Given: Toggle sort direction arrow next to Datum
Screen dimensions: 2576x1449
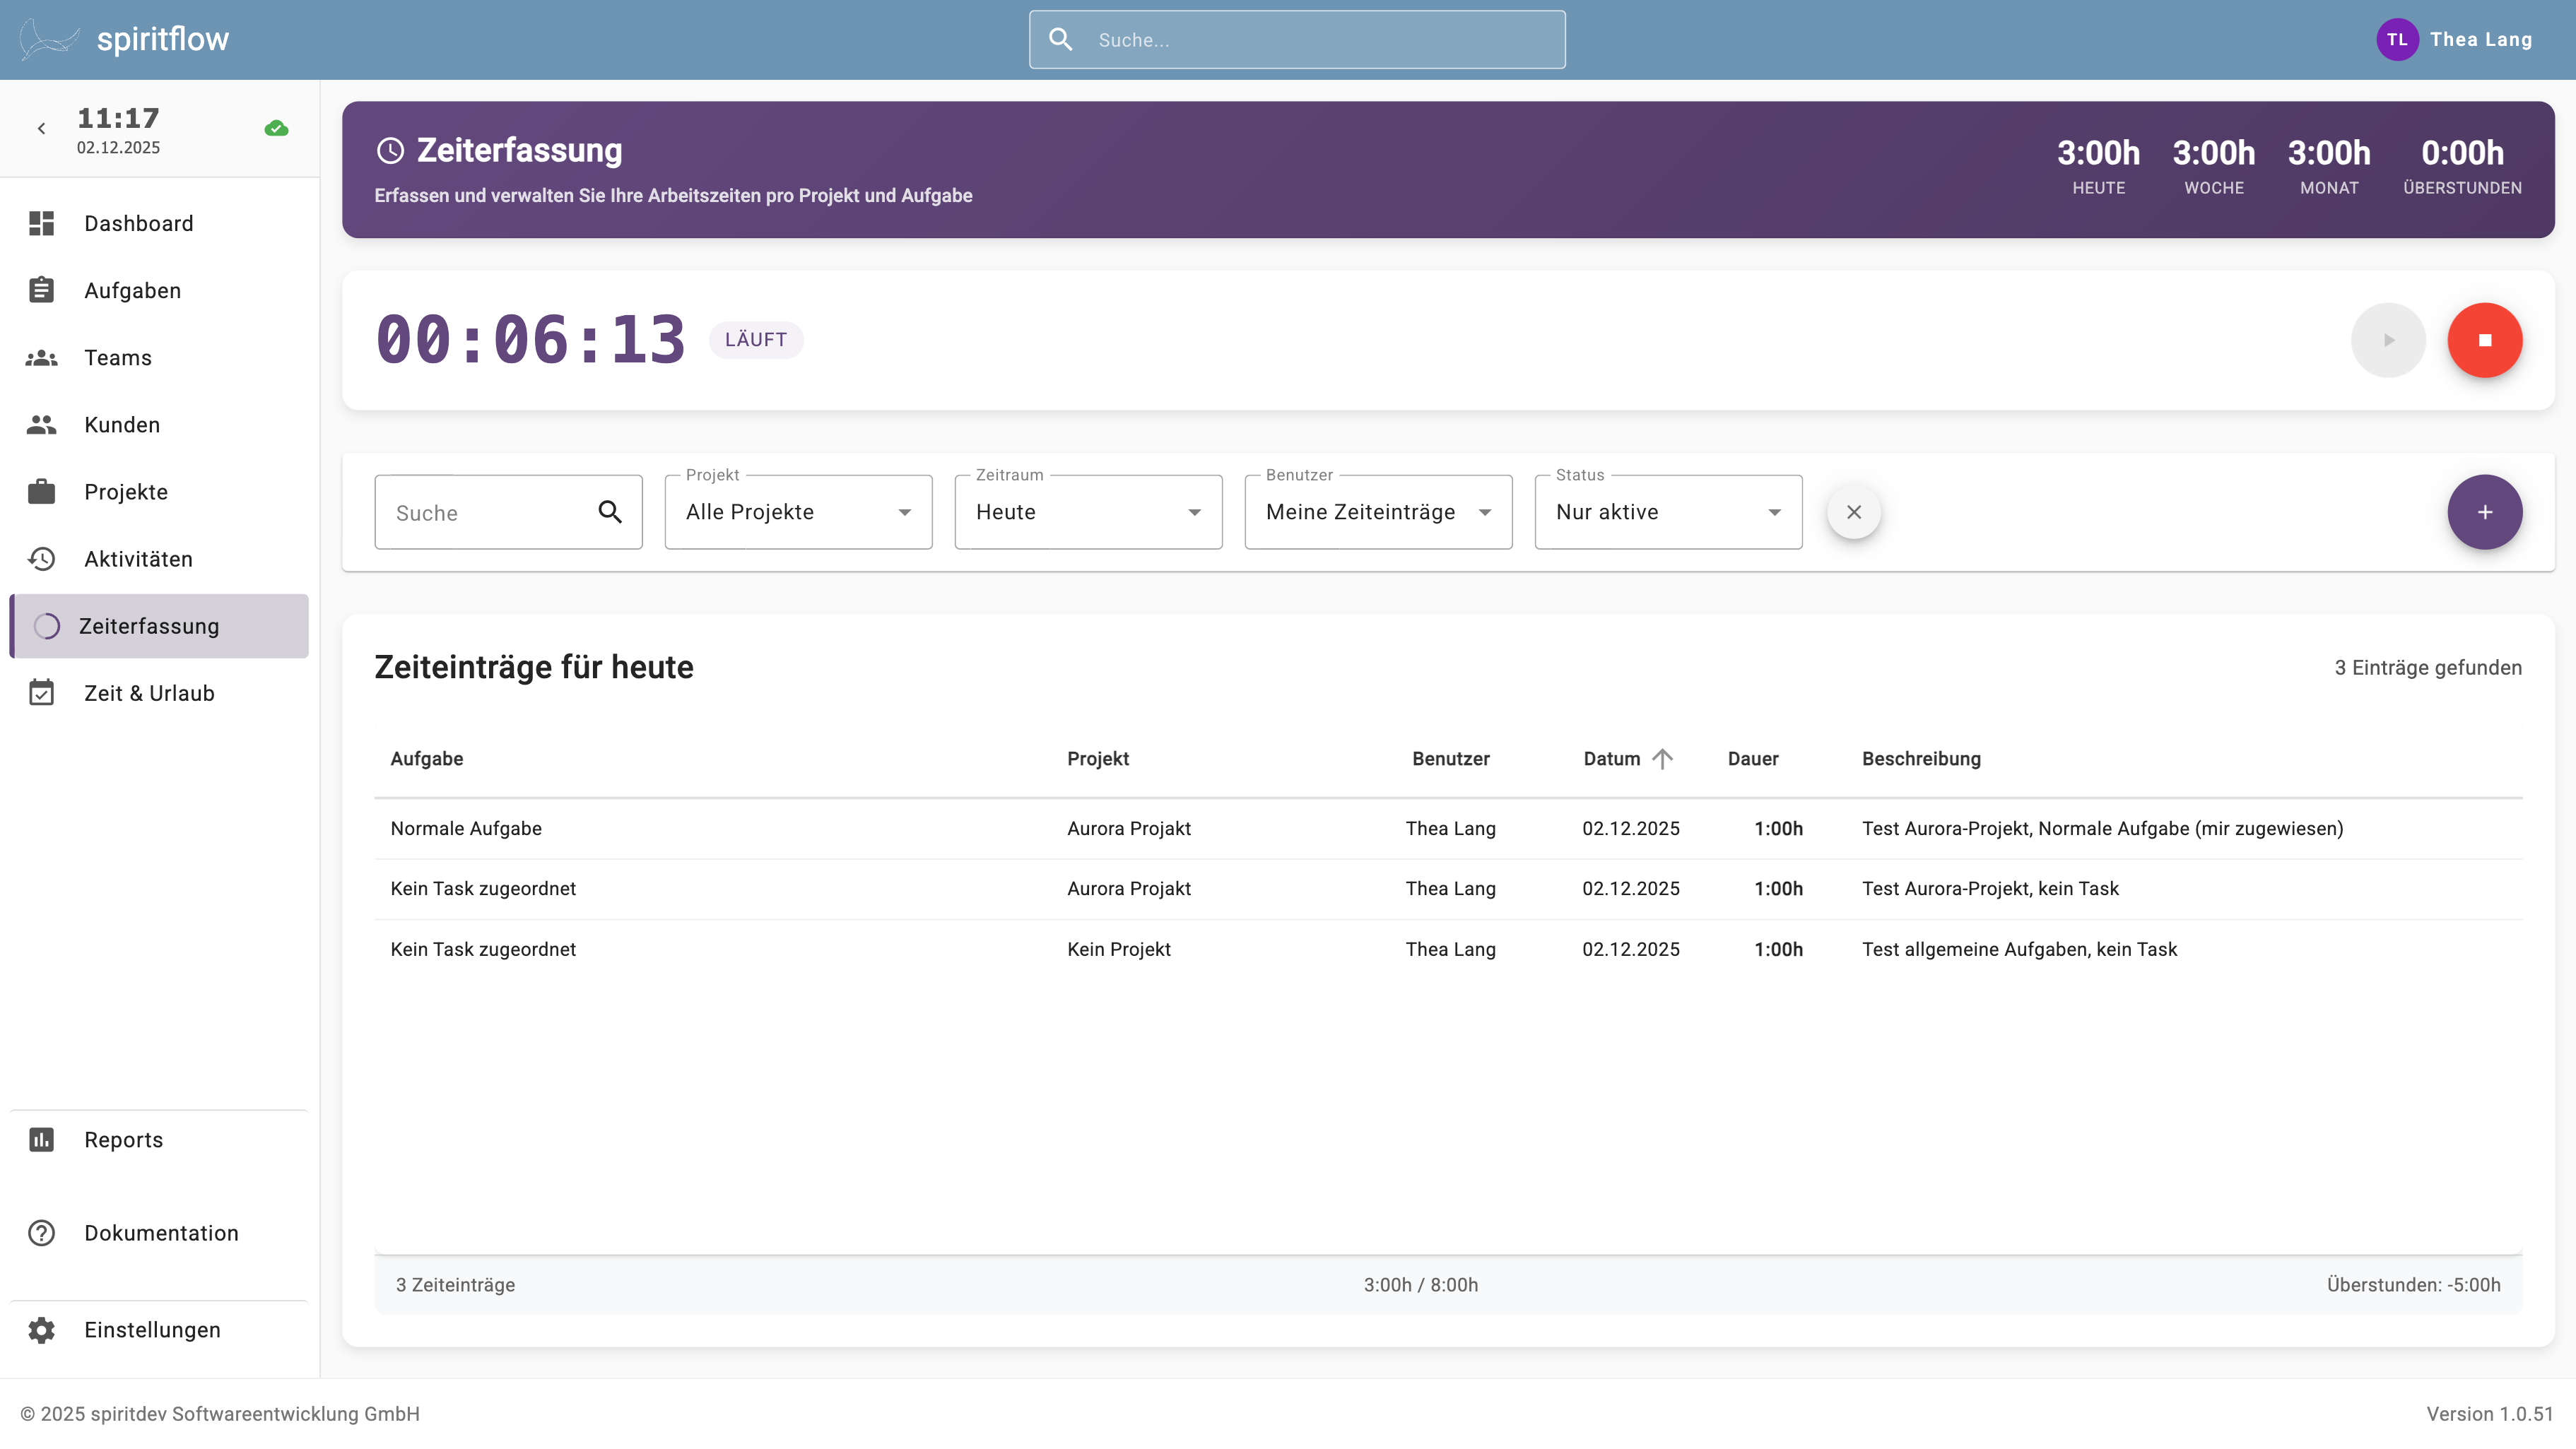Looking at the screenshot, I should point(1662,758).
